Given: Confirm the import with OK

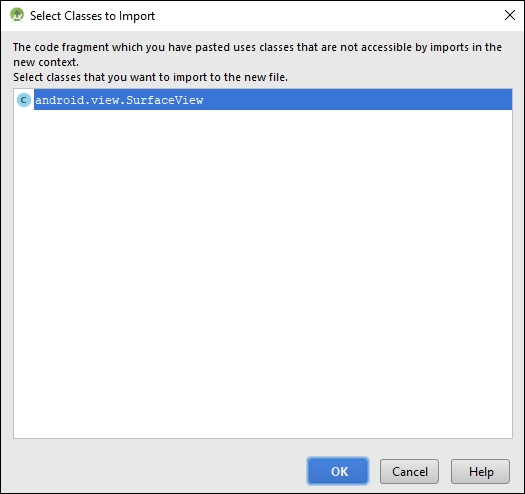Looking at the screenshot, I should 338,471.
